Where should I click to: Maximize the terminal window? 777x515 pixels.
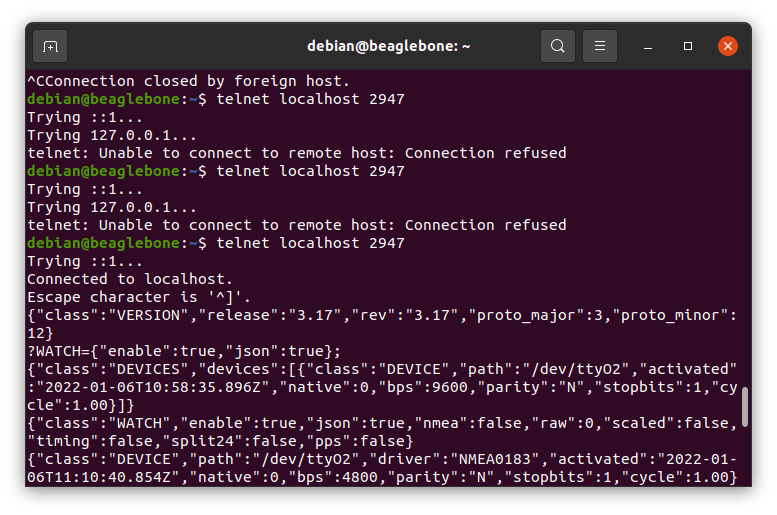click(x=688, y=46)
